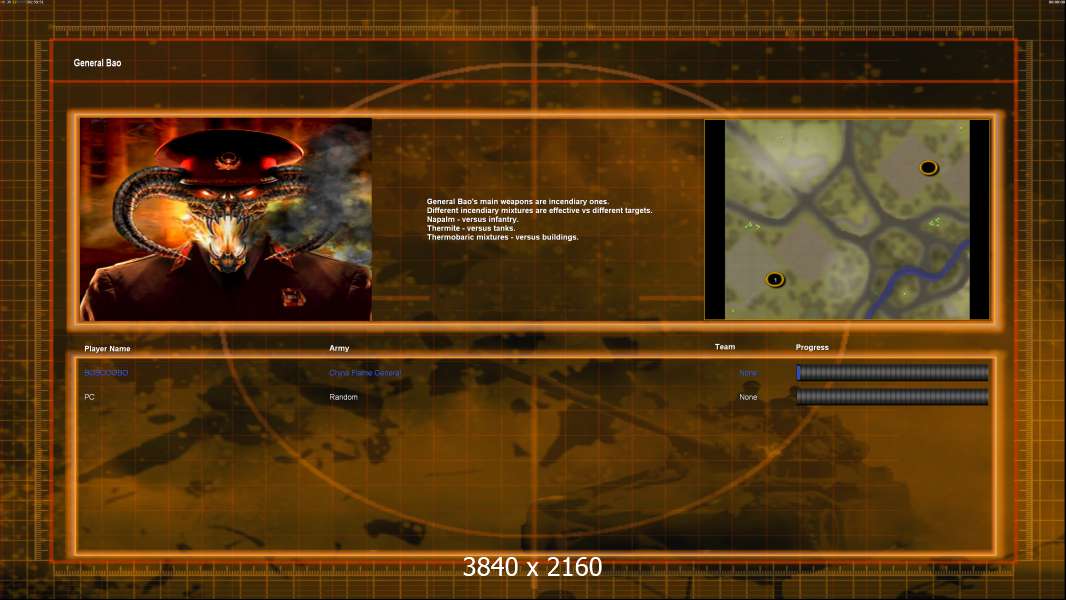Click the 'General Bao' title text
Screen dimensions: 1066x600
[x=97, y=63]
